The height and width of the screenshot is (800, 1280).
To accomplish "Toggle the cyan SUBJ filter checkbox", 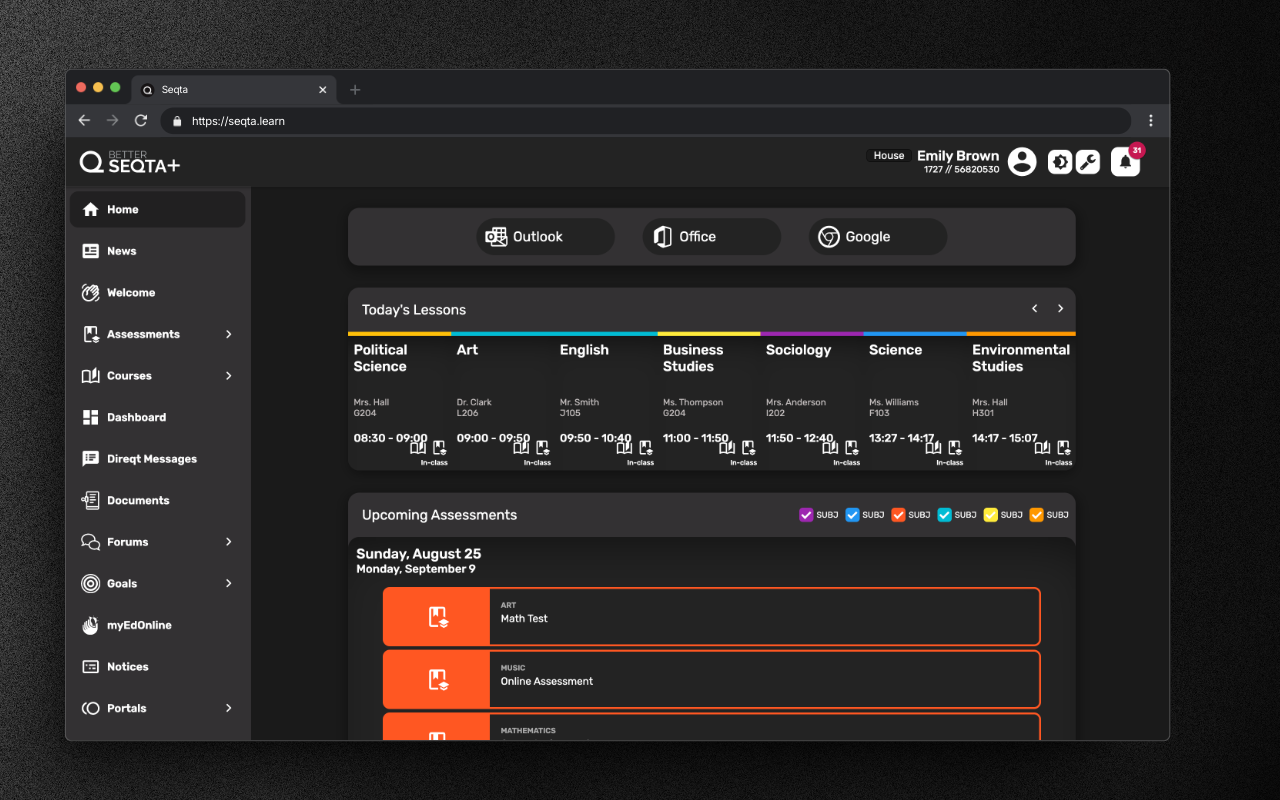I will 944,515.
